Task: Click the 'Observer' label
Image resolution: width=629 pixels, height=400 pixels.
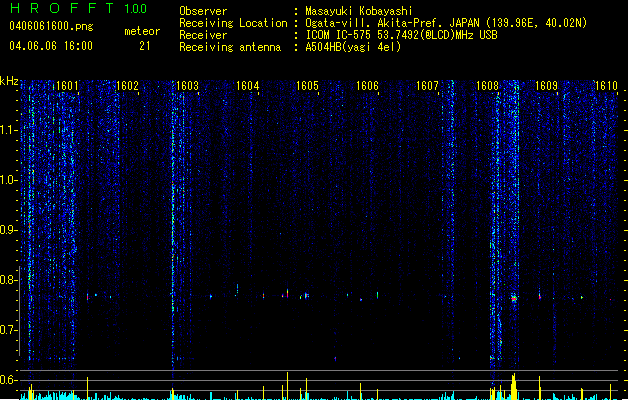Action: pyautogui.click(x=203, y=11)
